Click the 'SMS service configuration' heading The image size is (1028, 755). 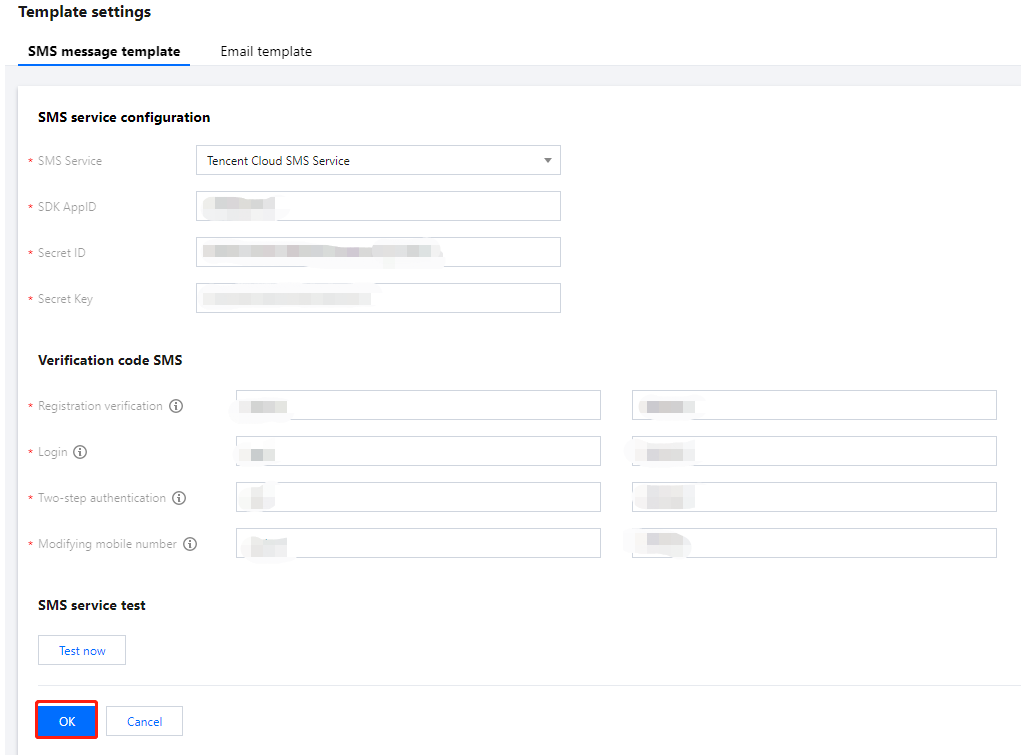point(124,117)
